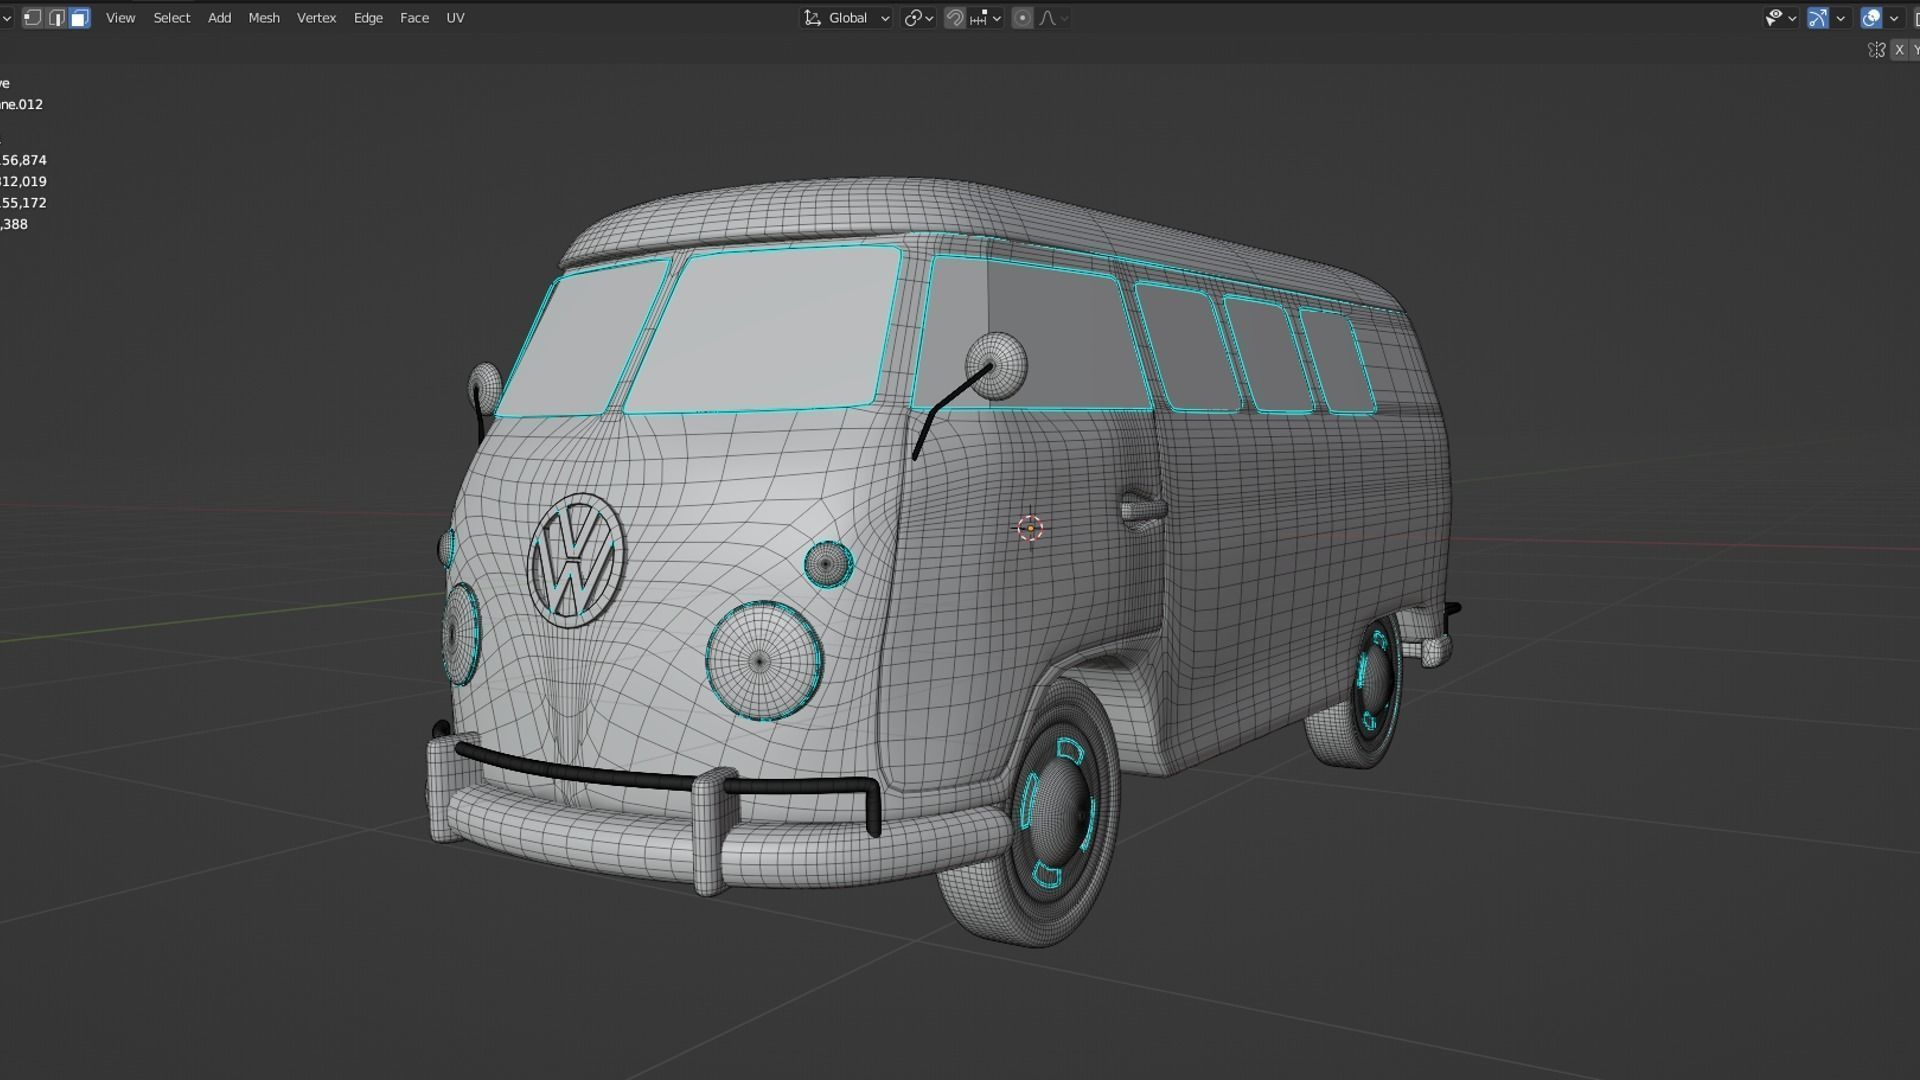Image resolution: width=1920 pixels, height=1080 pixels.
Task: Open the UV menu
Action: (455, 17)
